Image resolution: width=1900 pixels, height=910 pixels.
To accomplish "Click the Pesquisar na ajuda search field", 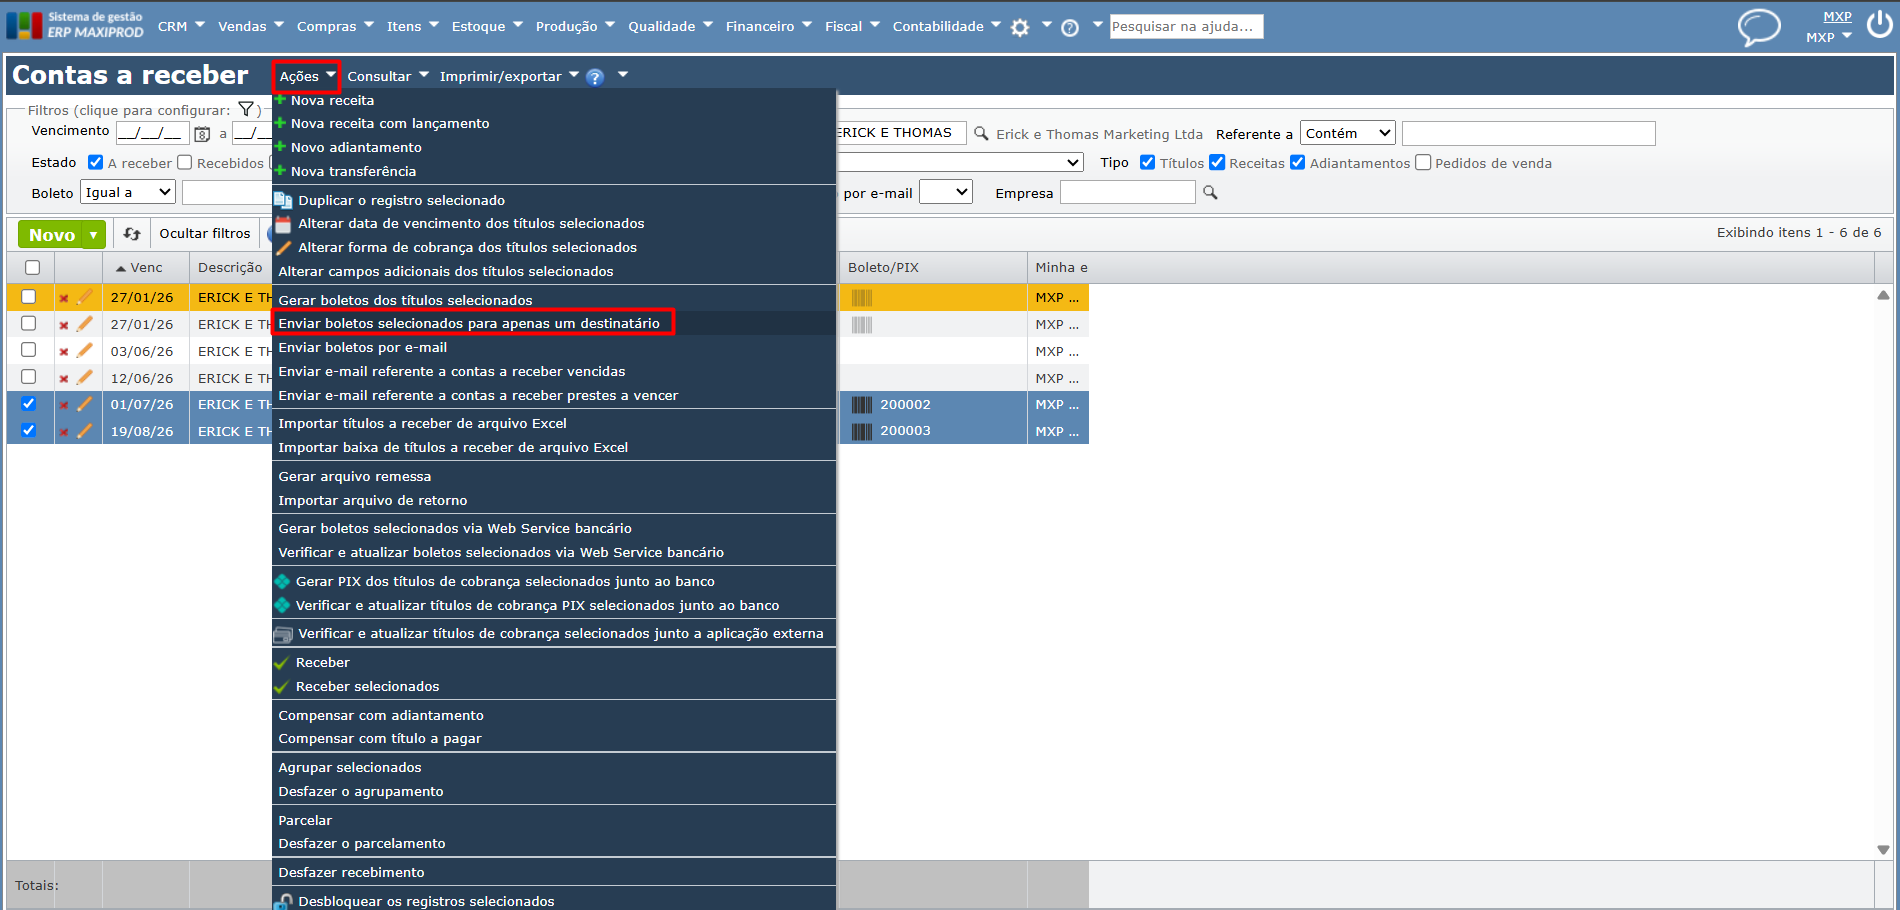I will 1186,27.
